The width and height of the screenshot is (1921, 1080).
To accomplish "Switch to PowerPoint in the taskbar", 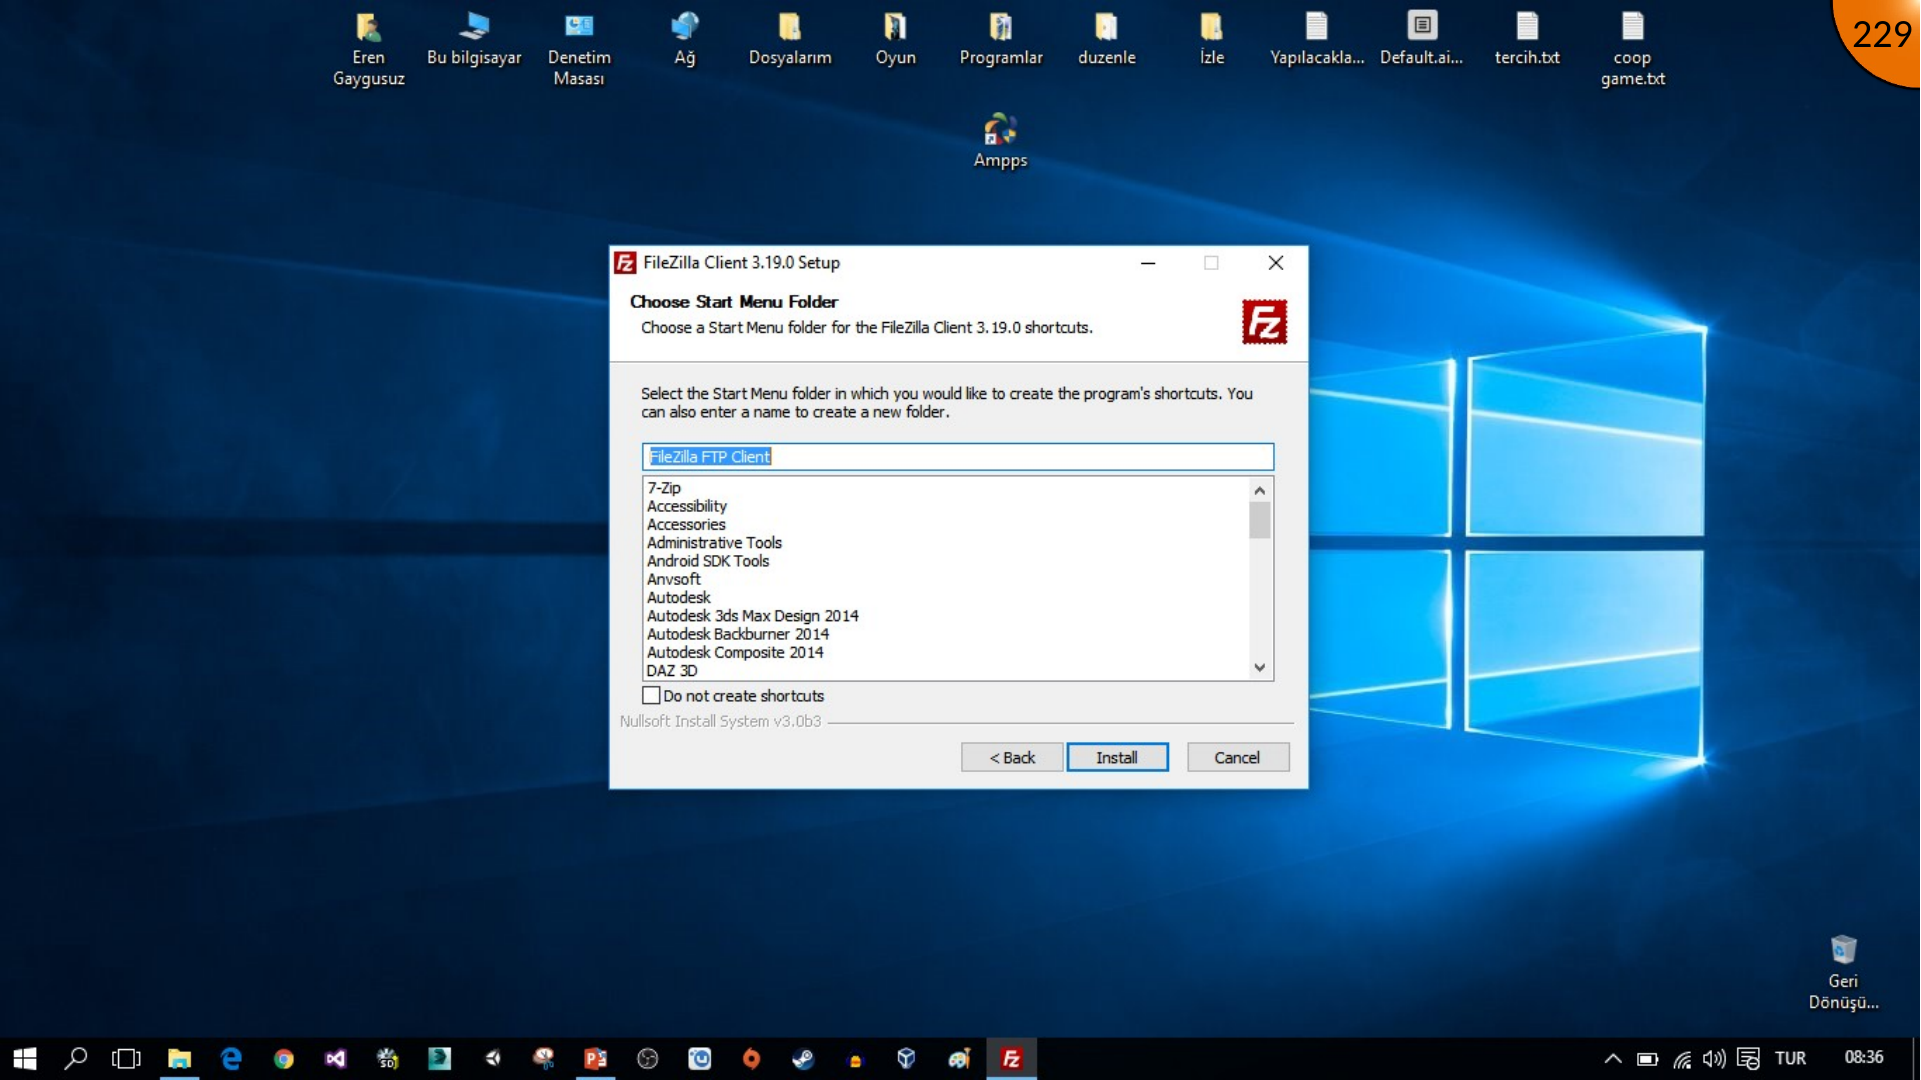I will [596, 1058].
